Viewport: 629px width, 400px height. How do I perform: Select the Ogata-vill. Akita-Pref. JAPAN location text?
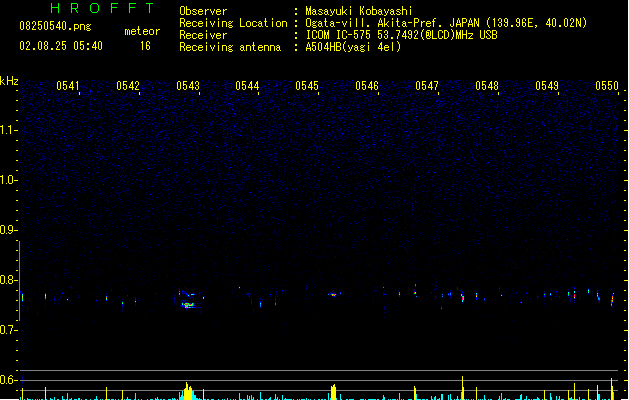(446, 23)
